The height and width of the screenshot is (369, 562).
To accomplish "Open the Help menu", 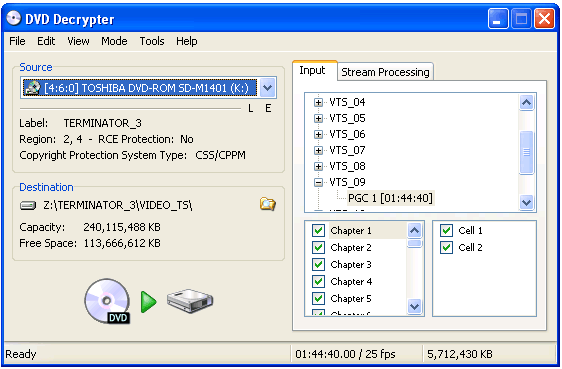I will coord(186,41).
